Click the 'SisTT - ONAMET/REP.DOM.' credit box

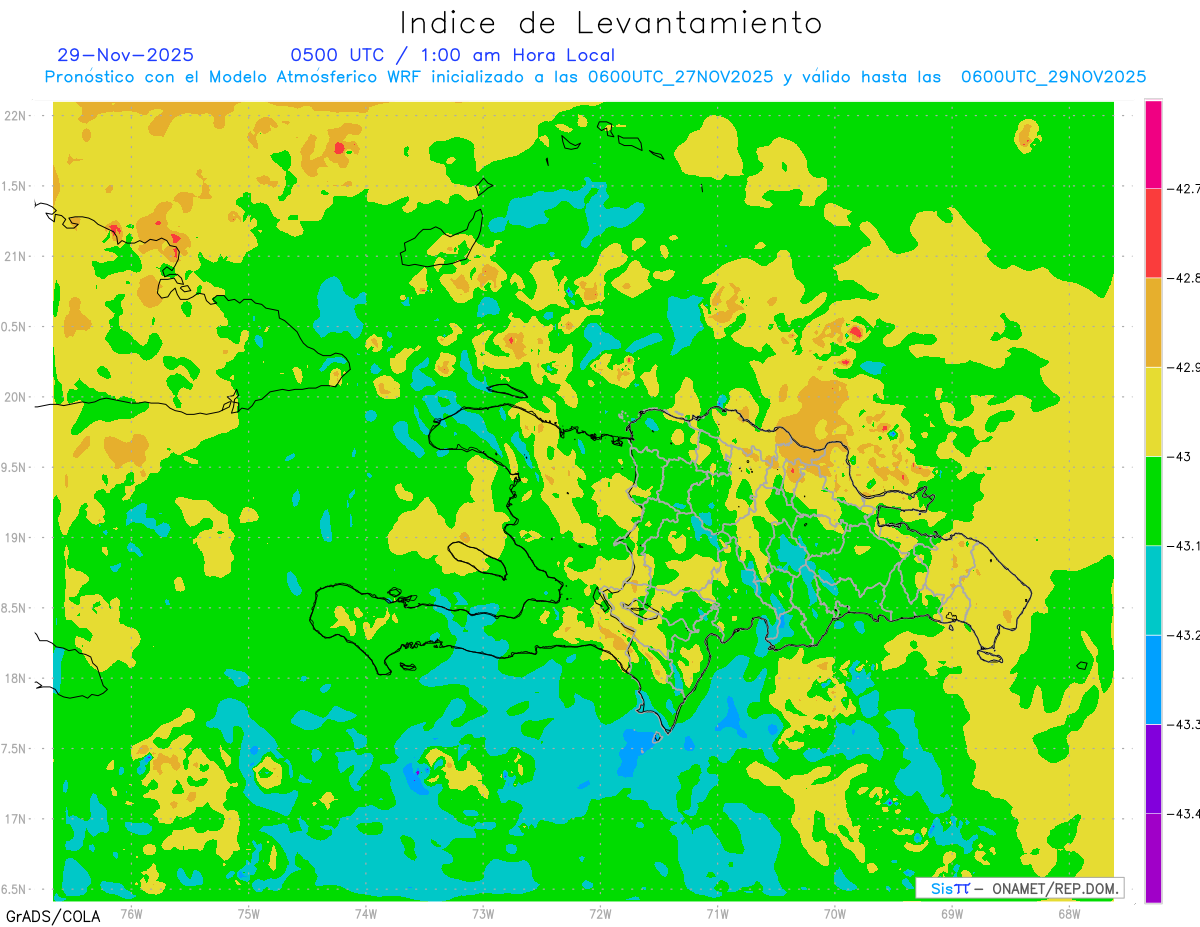1019,888
